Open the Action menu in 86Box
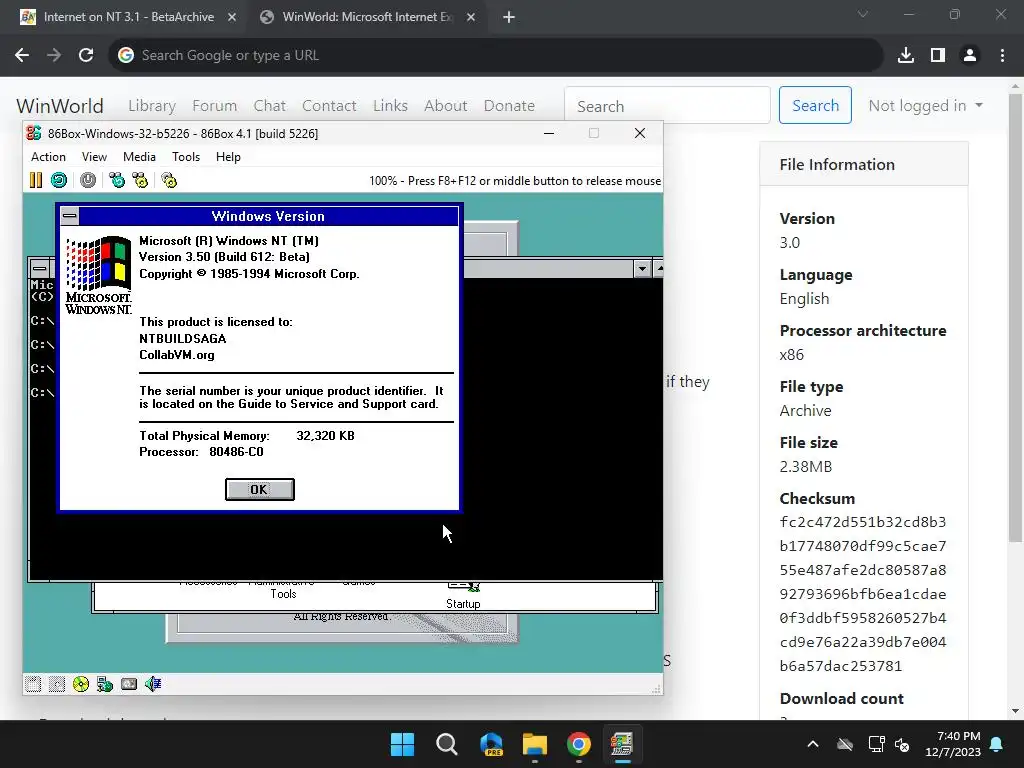Image resolution: width=1024 pixels, height=768 pixels. [x=48, y=157]
